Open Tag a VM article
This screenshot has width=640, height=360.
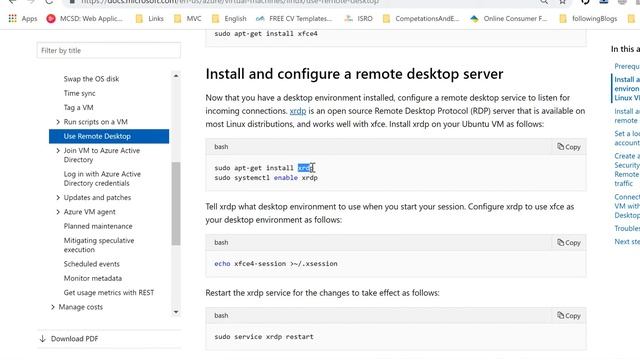point(78,107)
